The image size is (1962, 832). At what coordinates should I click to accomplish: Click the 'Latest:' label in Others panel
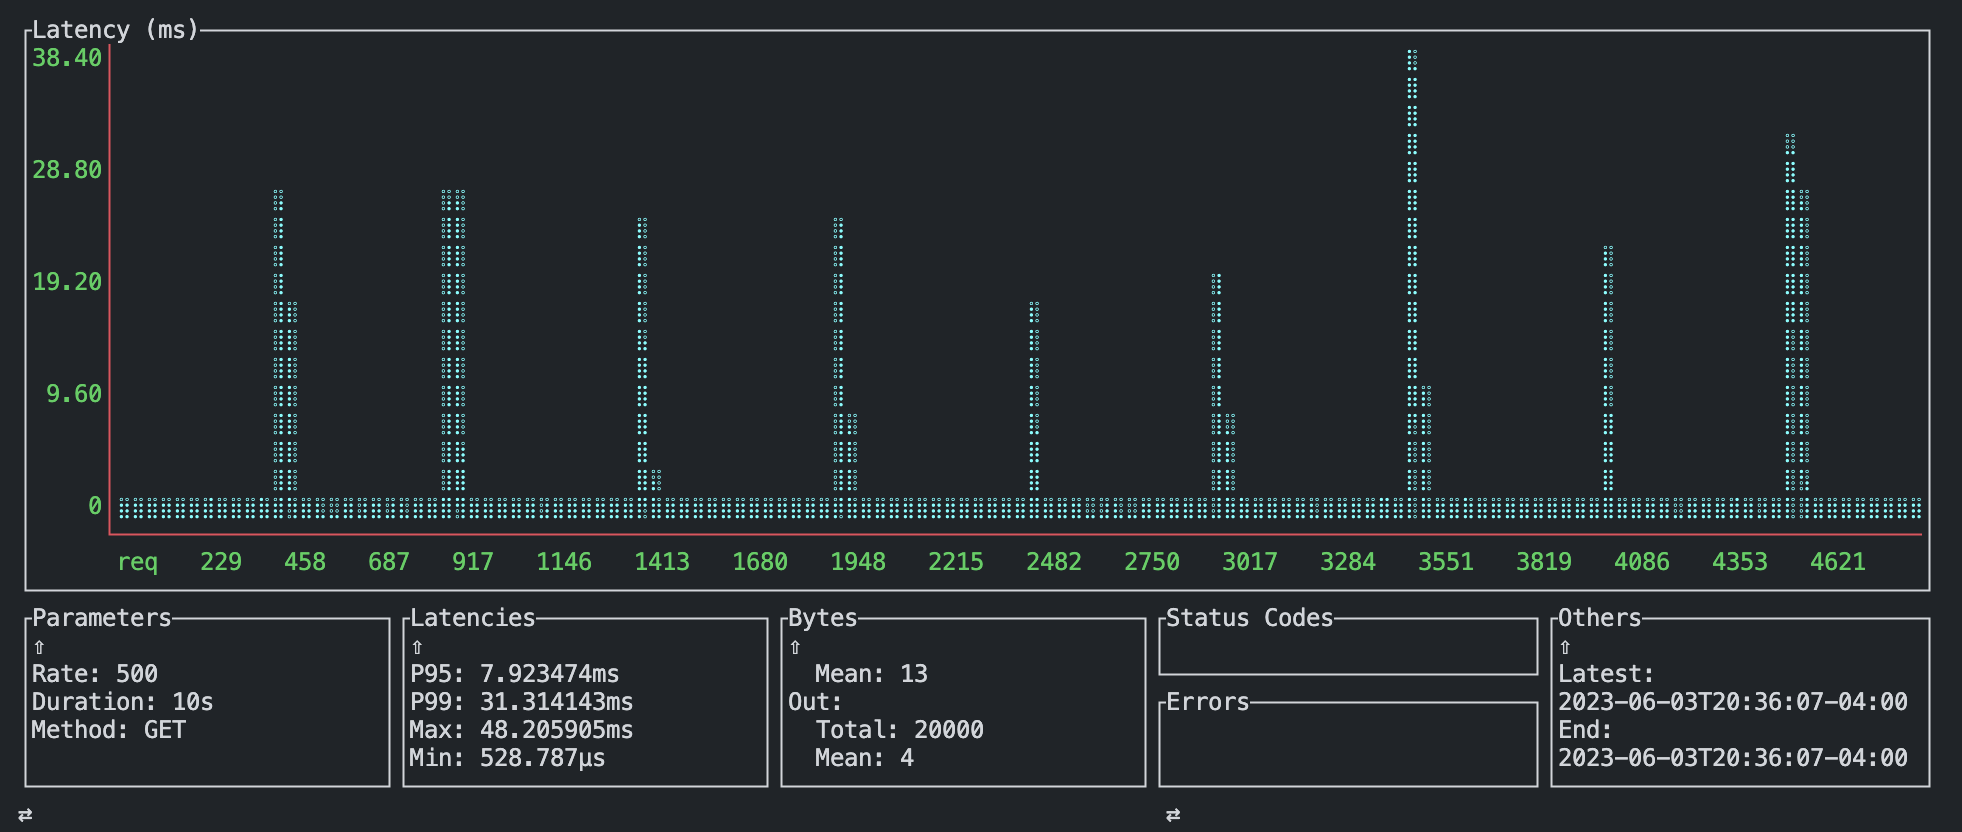pyautogui.click(x=1607, y=674)
